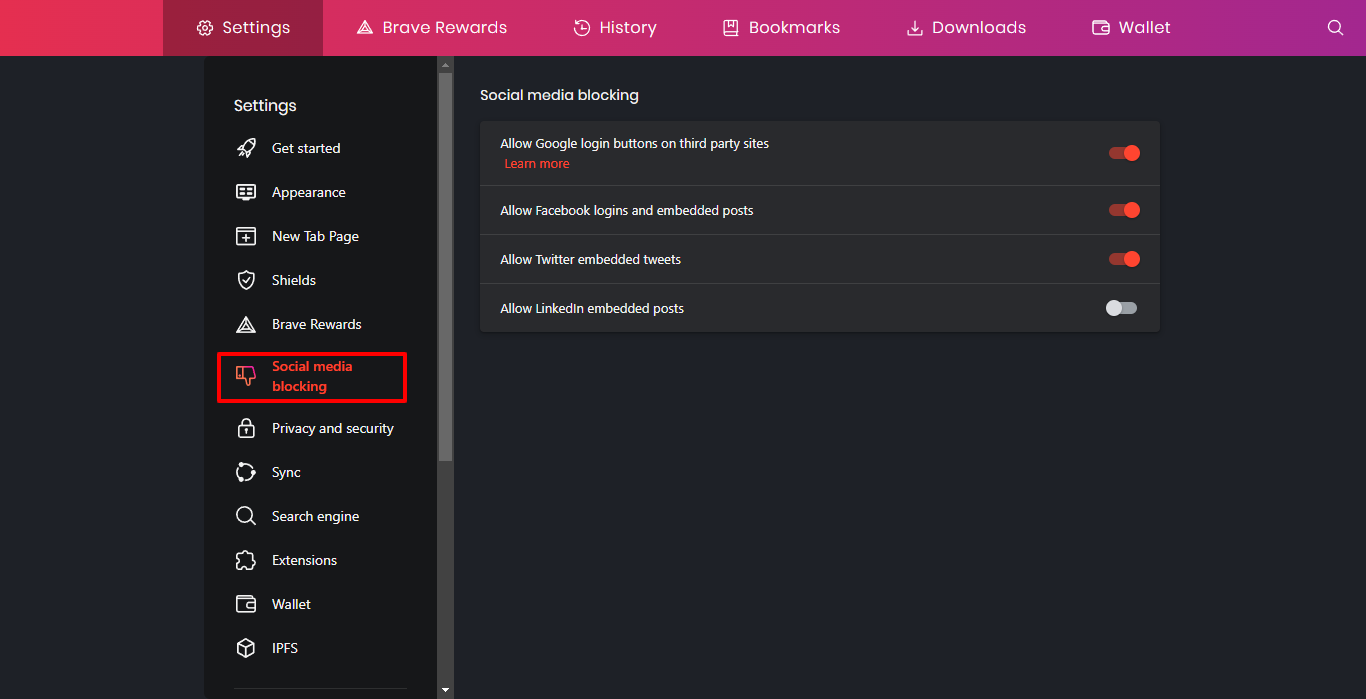Click the Brave Rewards triangle icon
This screenshot has width=1366, height=699.
point(246,323)
